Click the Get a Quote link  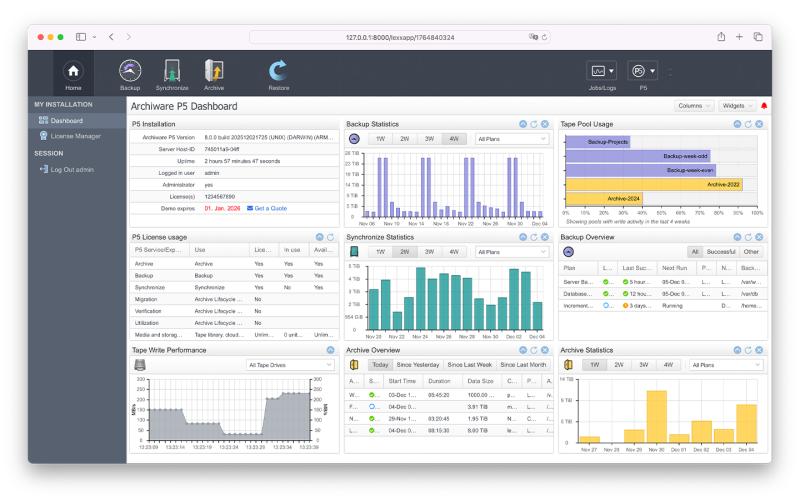tap(266, 208)
